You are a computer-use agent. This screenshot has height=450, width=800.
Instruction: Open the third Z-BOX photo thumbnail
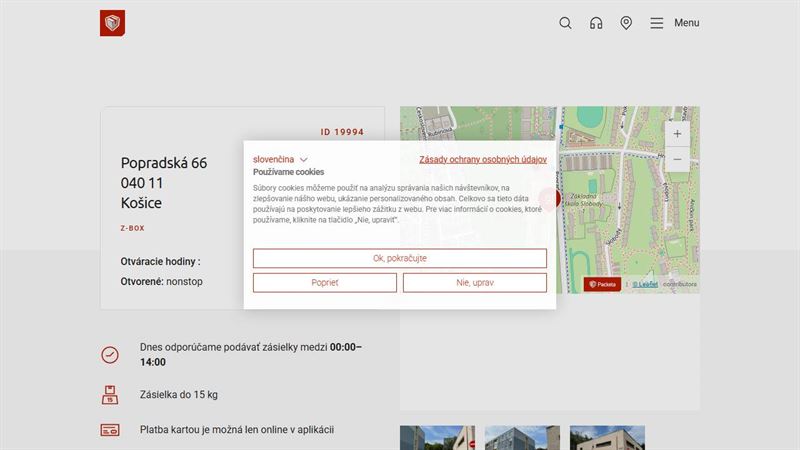tap(607, 438)
